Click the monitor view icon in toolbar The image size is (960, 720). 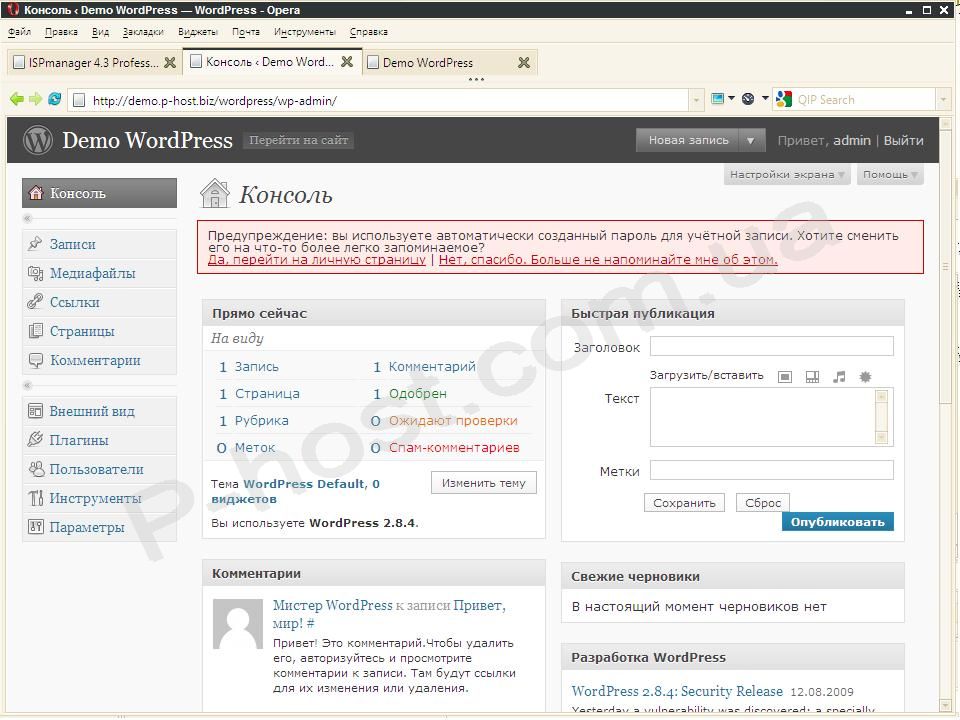[x=718, y=99]
